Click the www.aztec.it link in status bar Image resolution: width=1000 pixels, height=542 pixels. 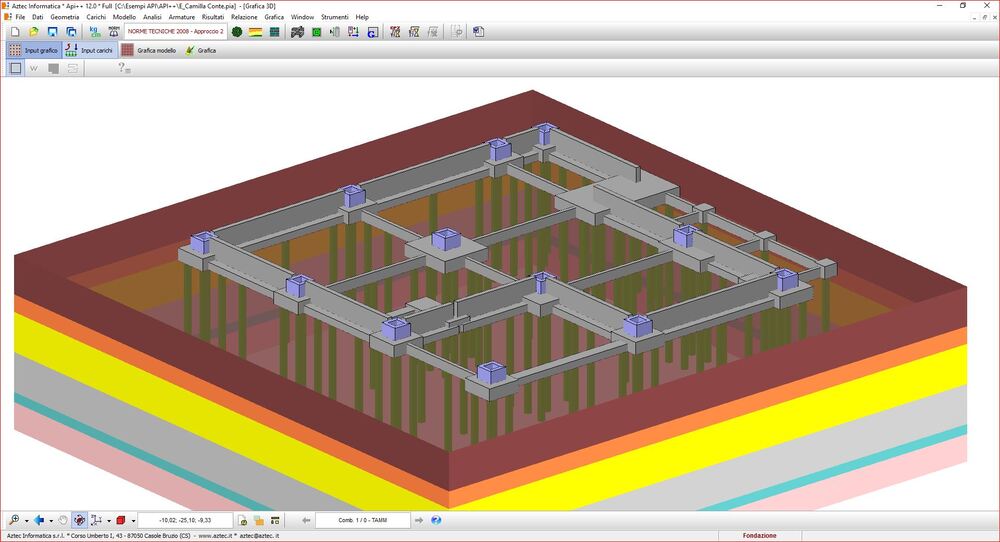[x=215, y=536]
